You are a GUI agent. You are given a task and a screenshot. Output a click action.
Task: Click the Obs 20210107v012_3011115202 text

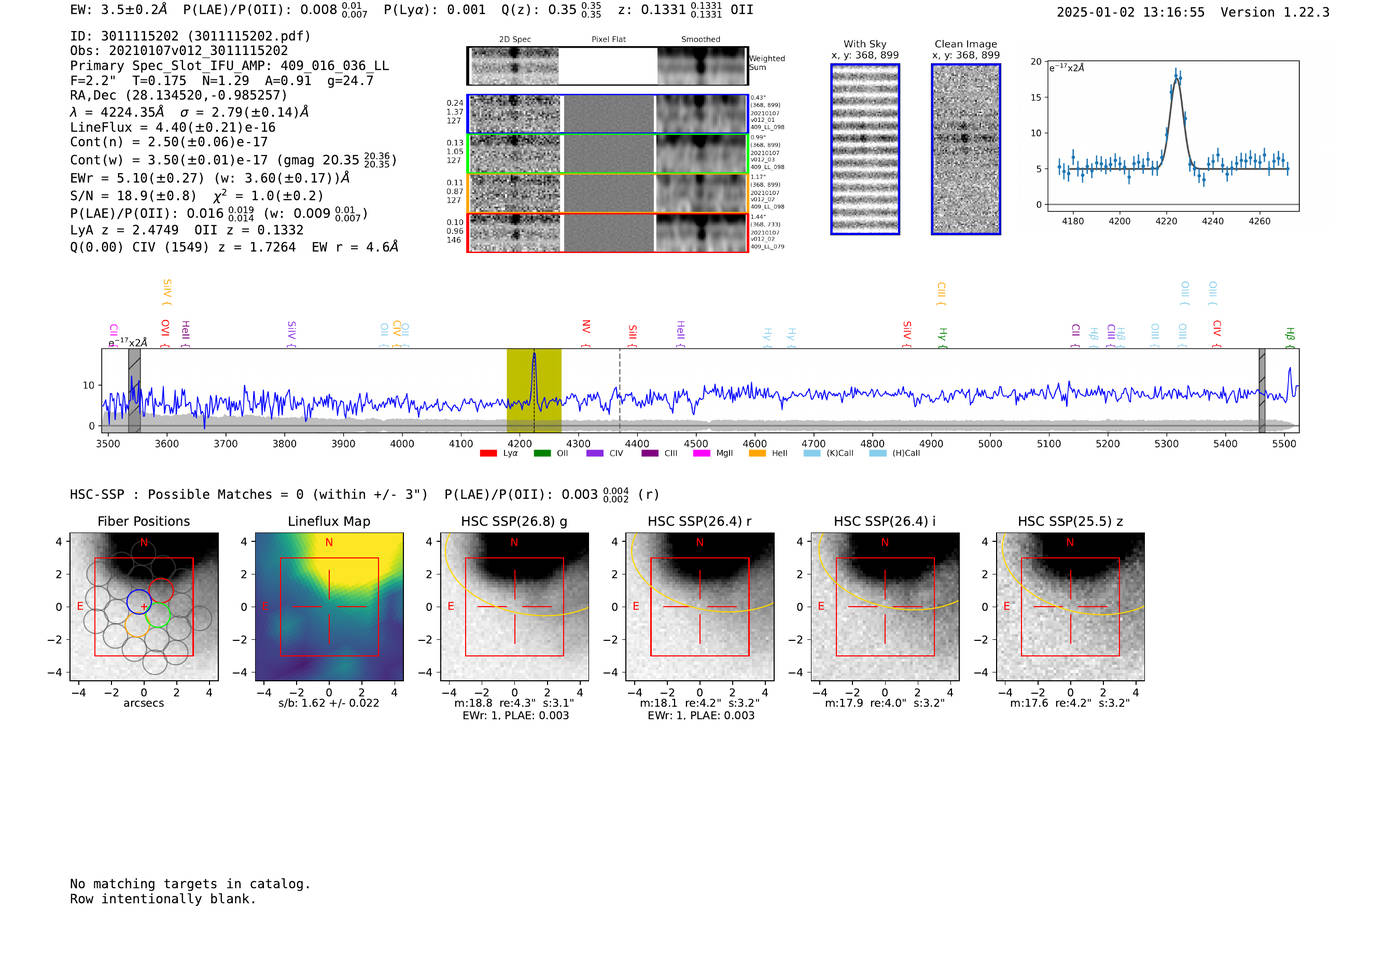click(x=179, y=51)
